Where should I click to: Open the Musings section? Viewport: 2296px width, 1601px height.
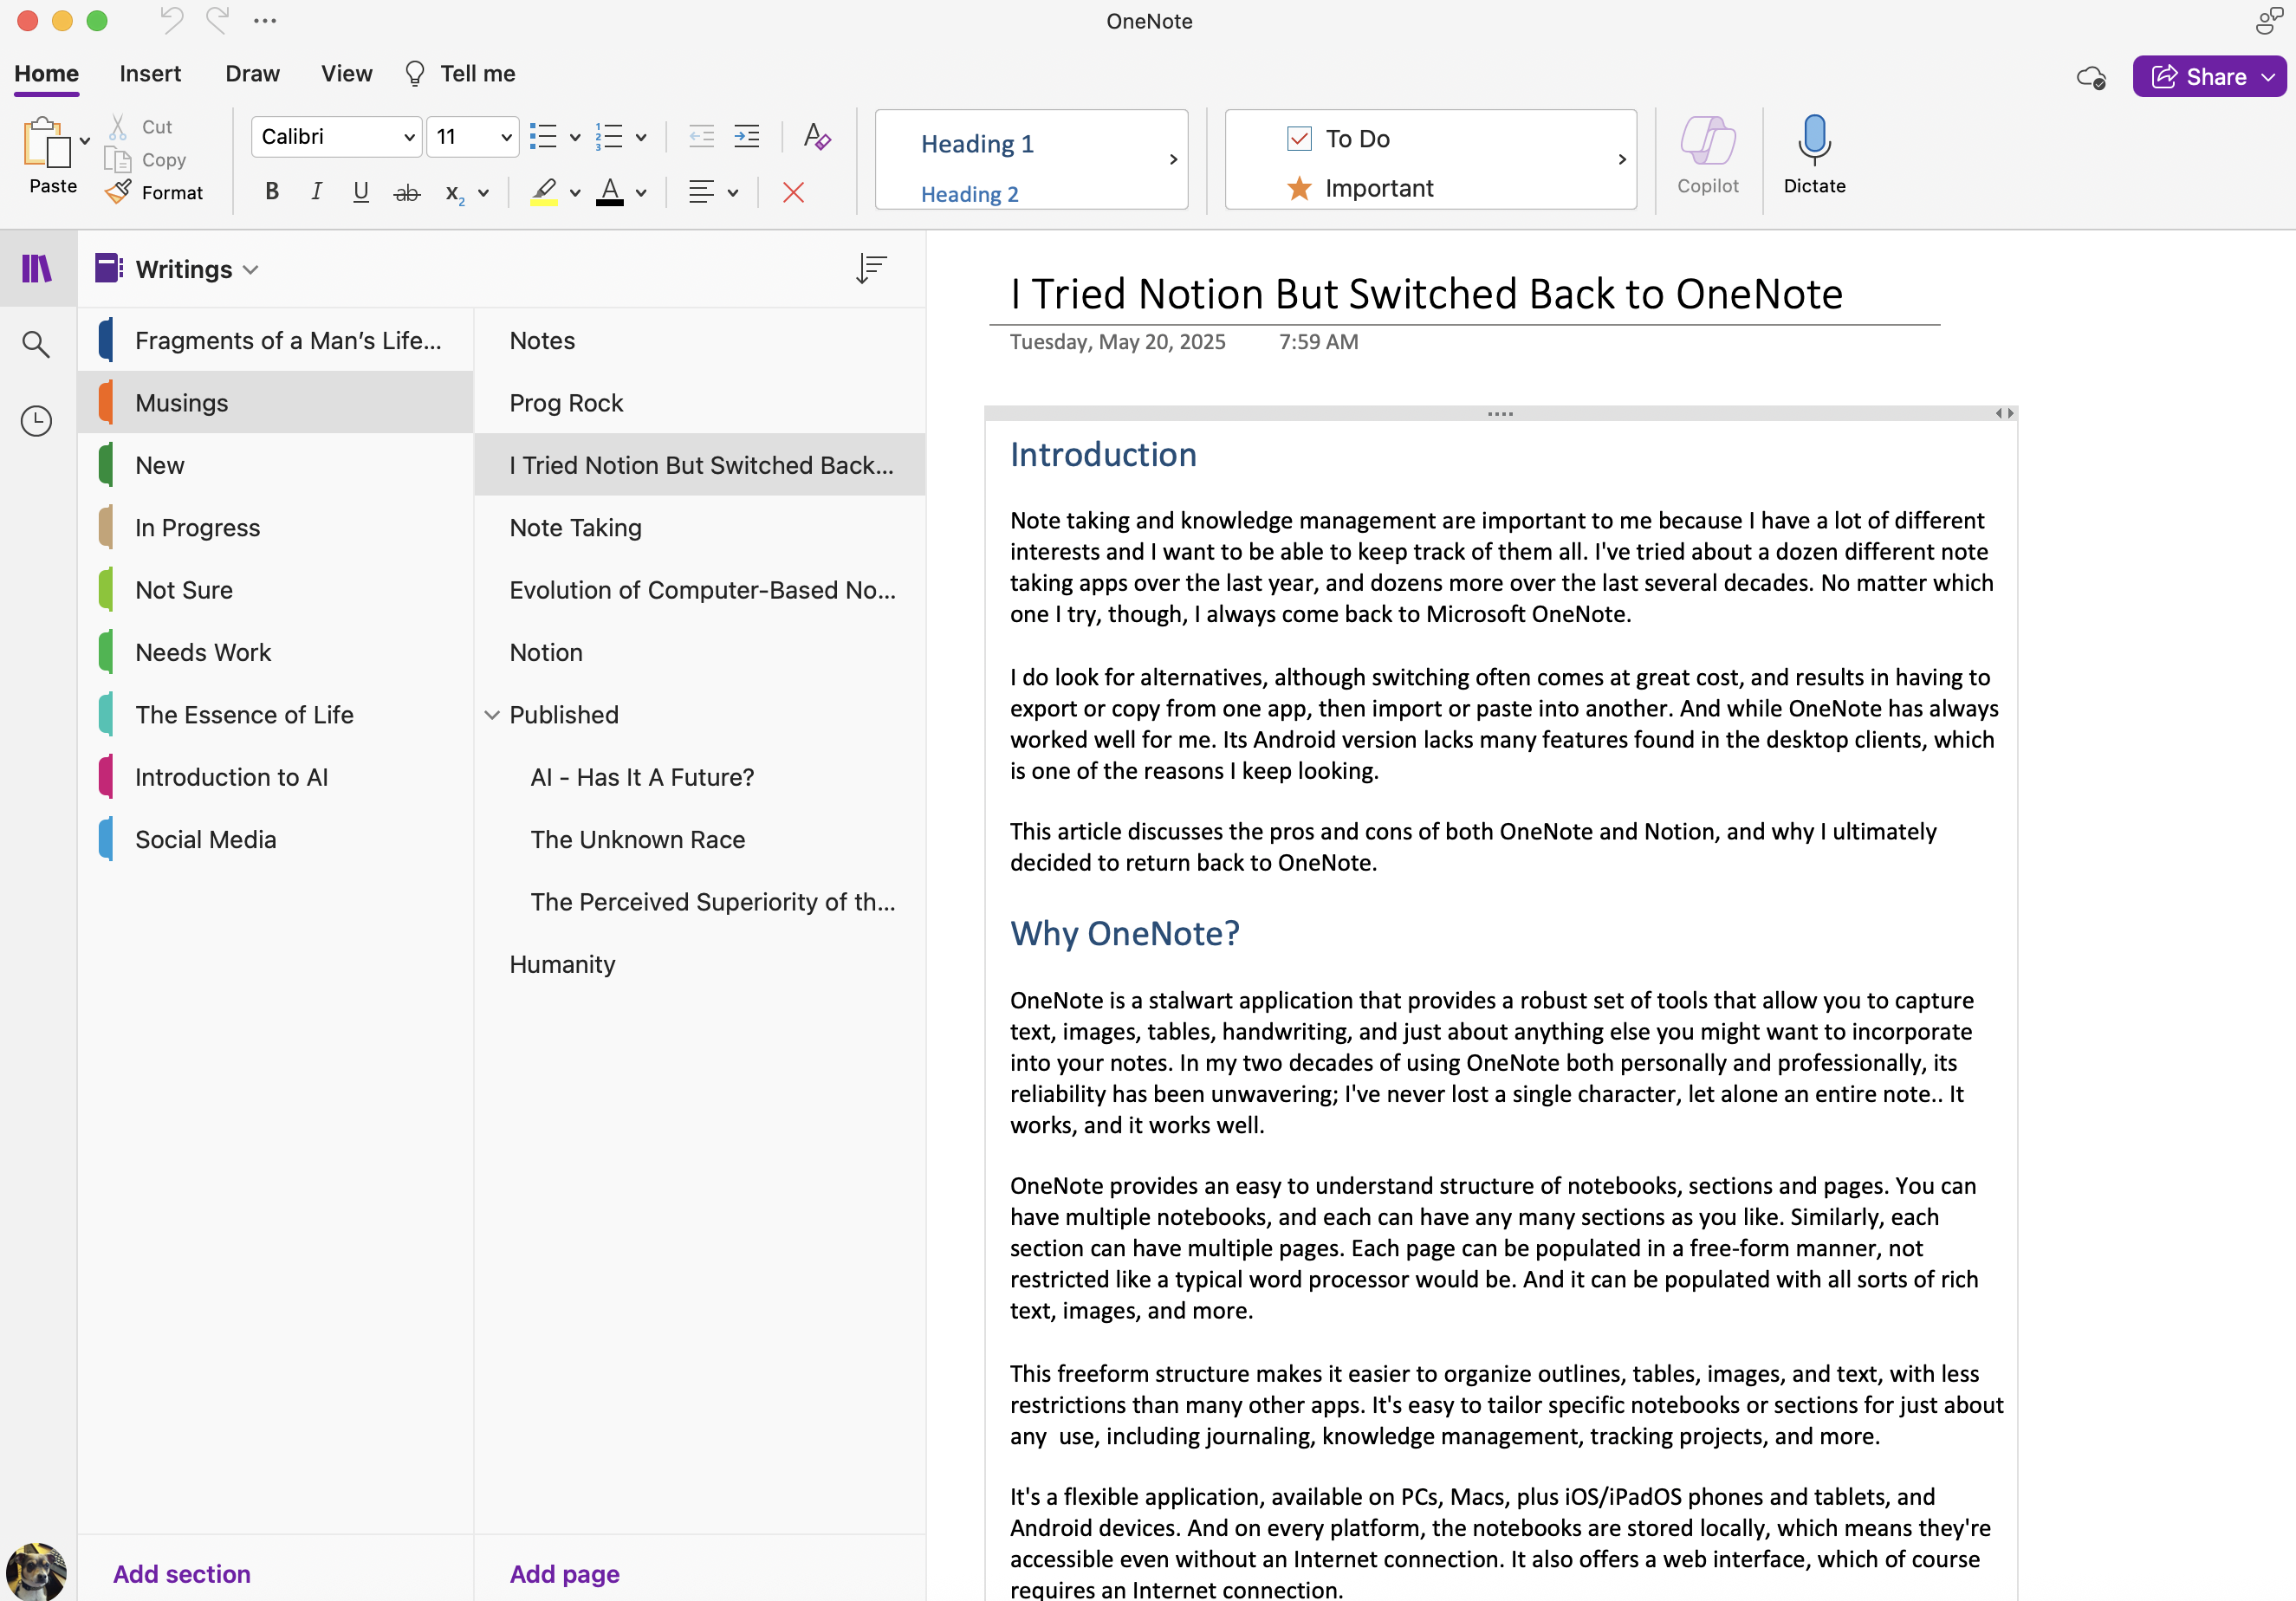click(275, 402)
